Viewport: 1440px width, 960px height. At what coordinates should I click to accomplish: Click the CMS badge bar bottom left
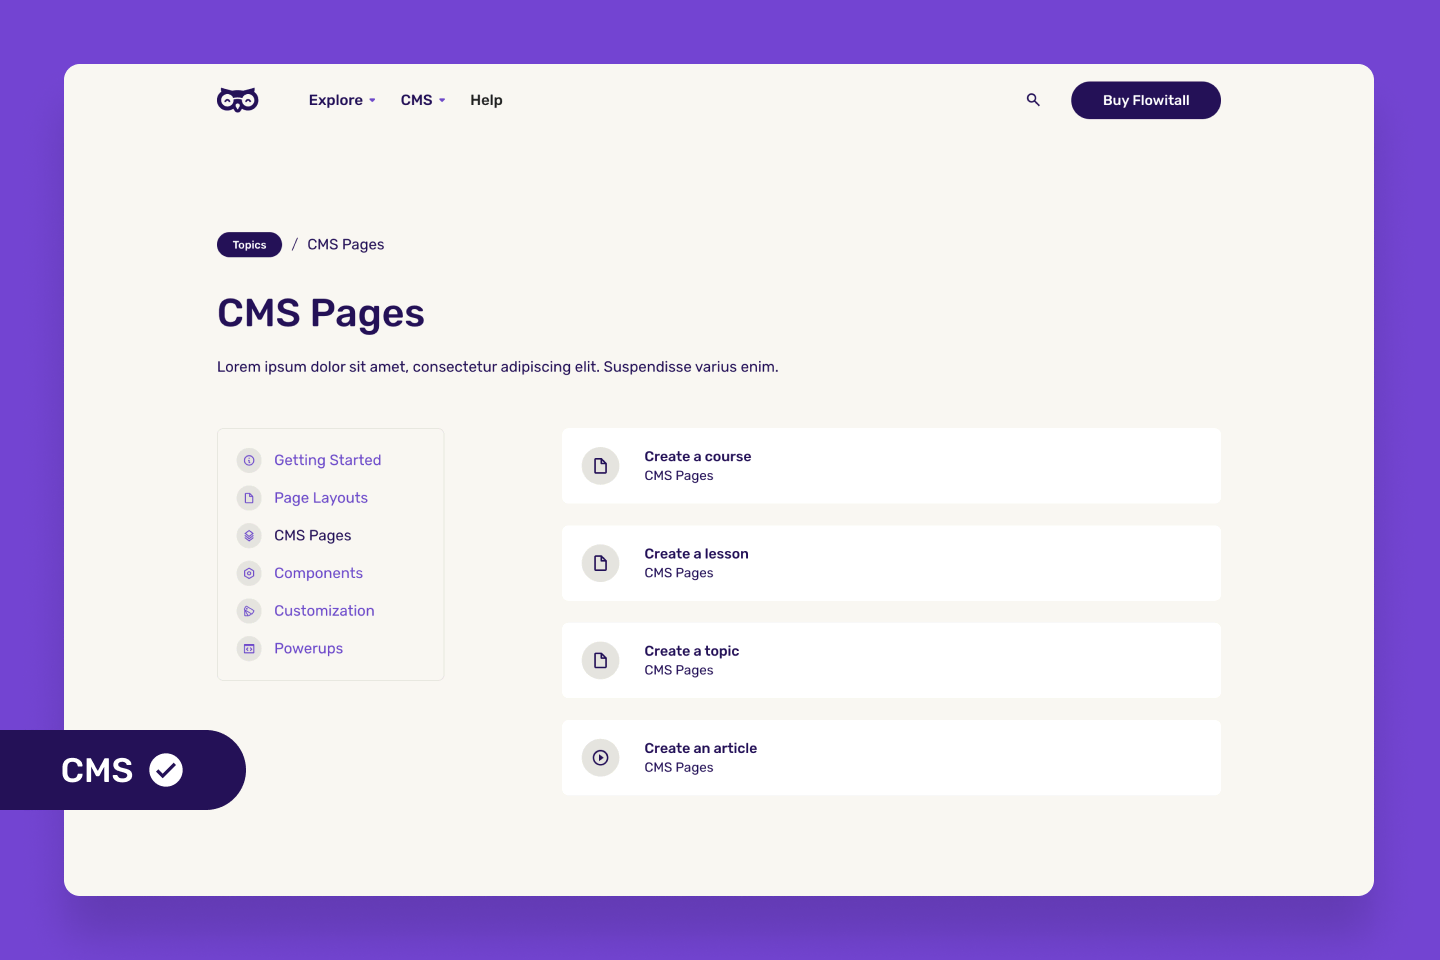click(x=98, y=769)
